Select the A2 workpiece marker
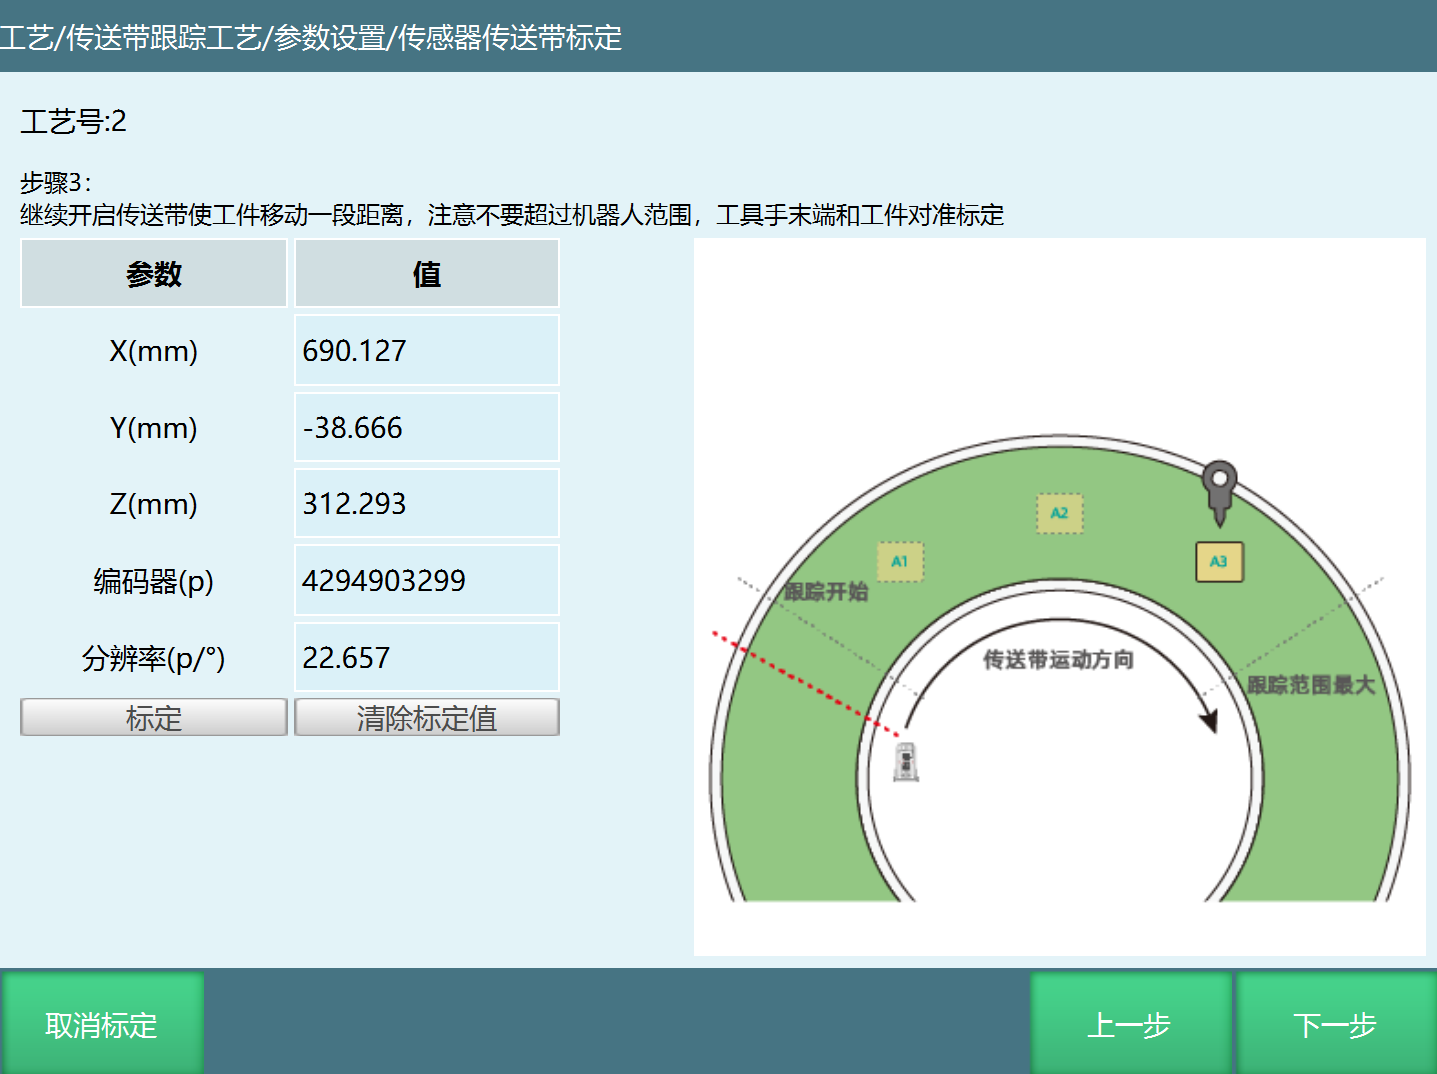 [x=1059, y=514]
